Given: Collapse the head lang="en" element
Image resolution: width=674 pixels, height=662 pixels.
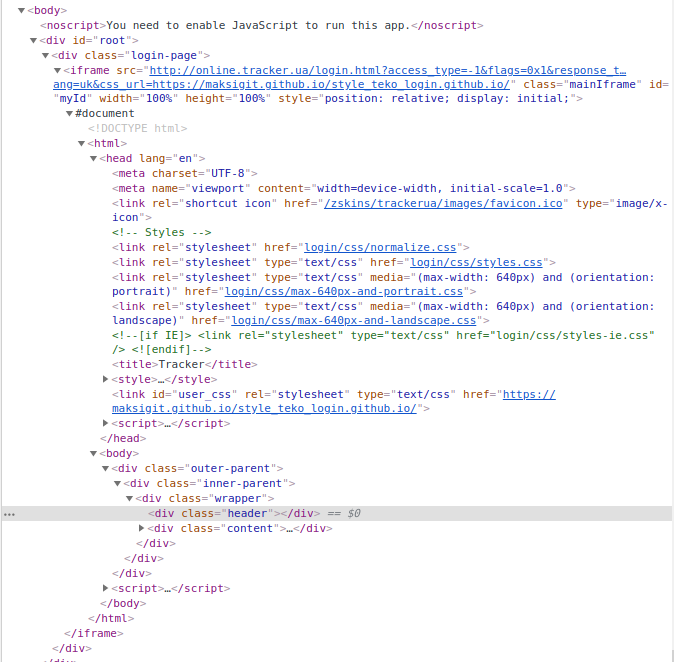Looking at the screenshot, I should click(x=93, y=159).
